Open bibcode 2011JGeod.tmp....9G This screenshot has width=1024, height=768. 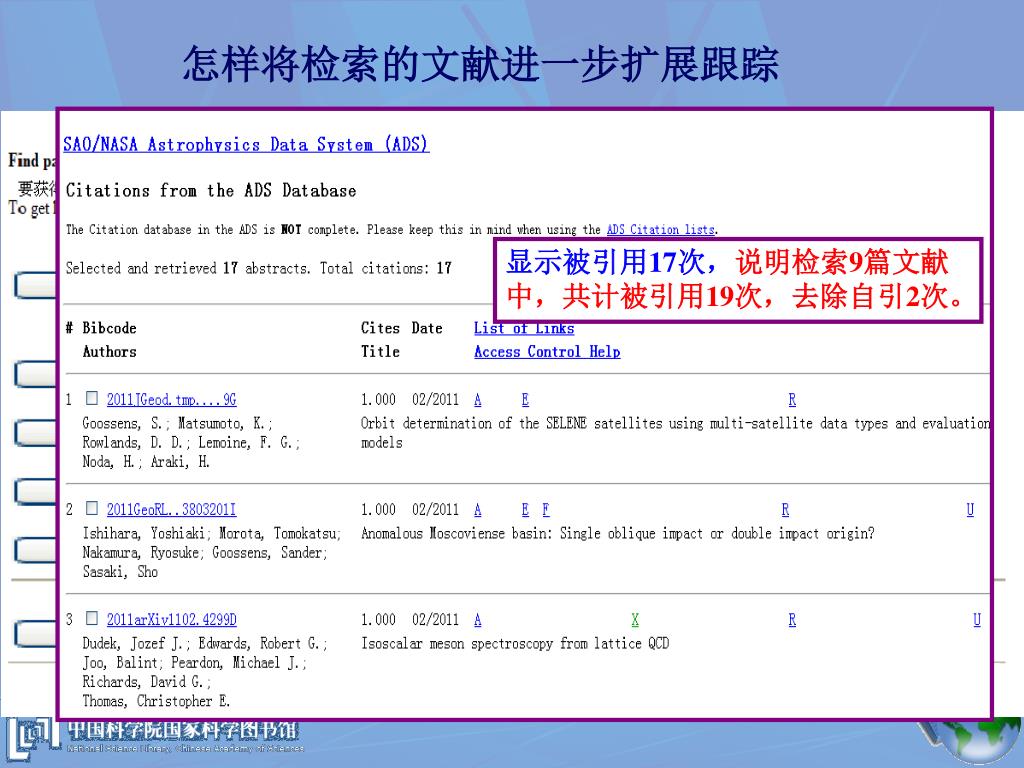pos(172,400)
